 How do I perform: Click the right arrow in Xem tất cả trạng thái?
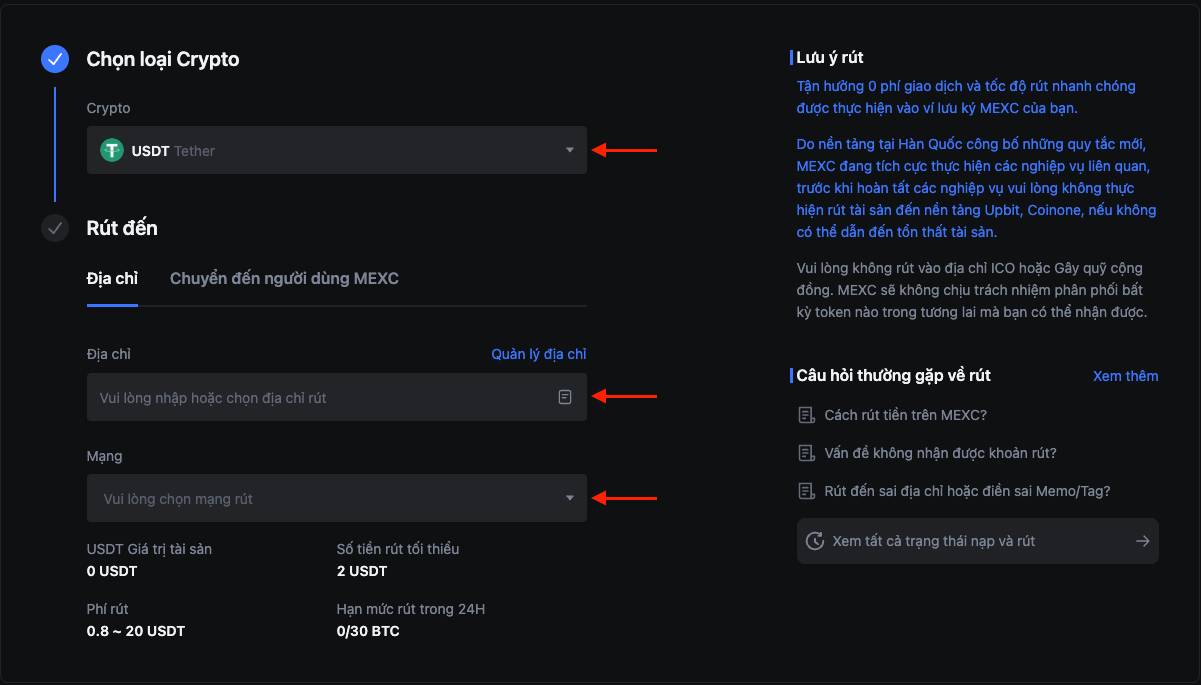click(x=1142, y=541)
